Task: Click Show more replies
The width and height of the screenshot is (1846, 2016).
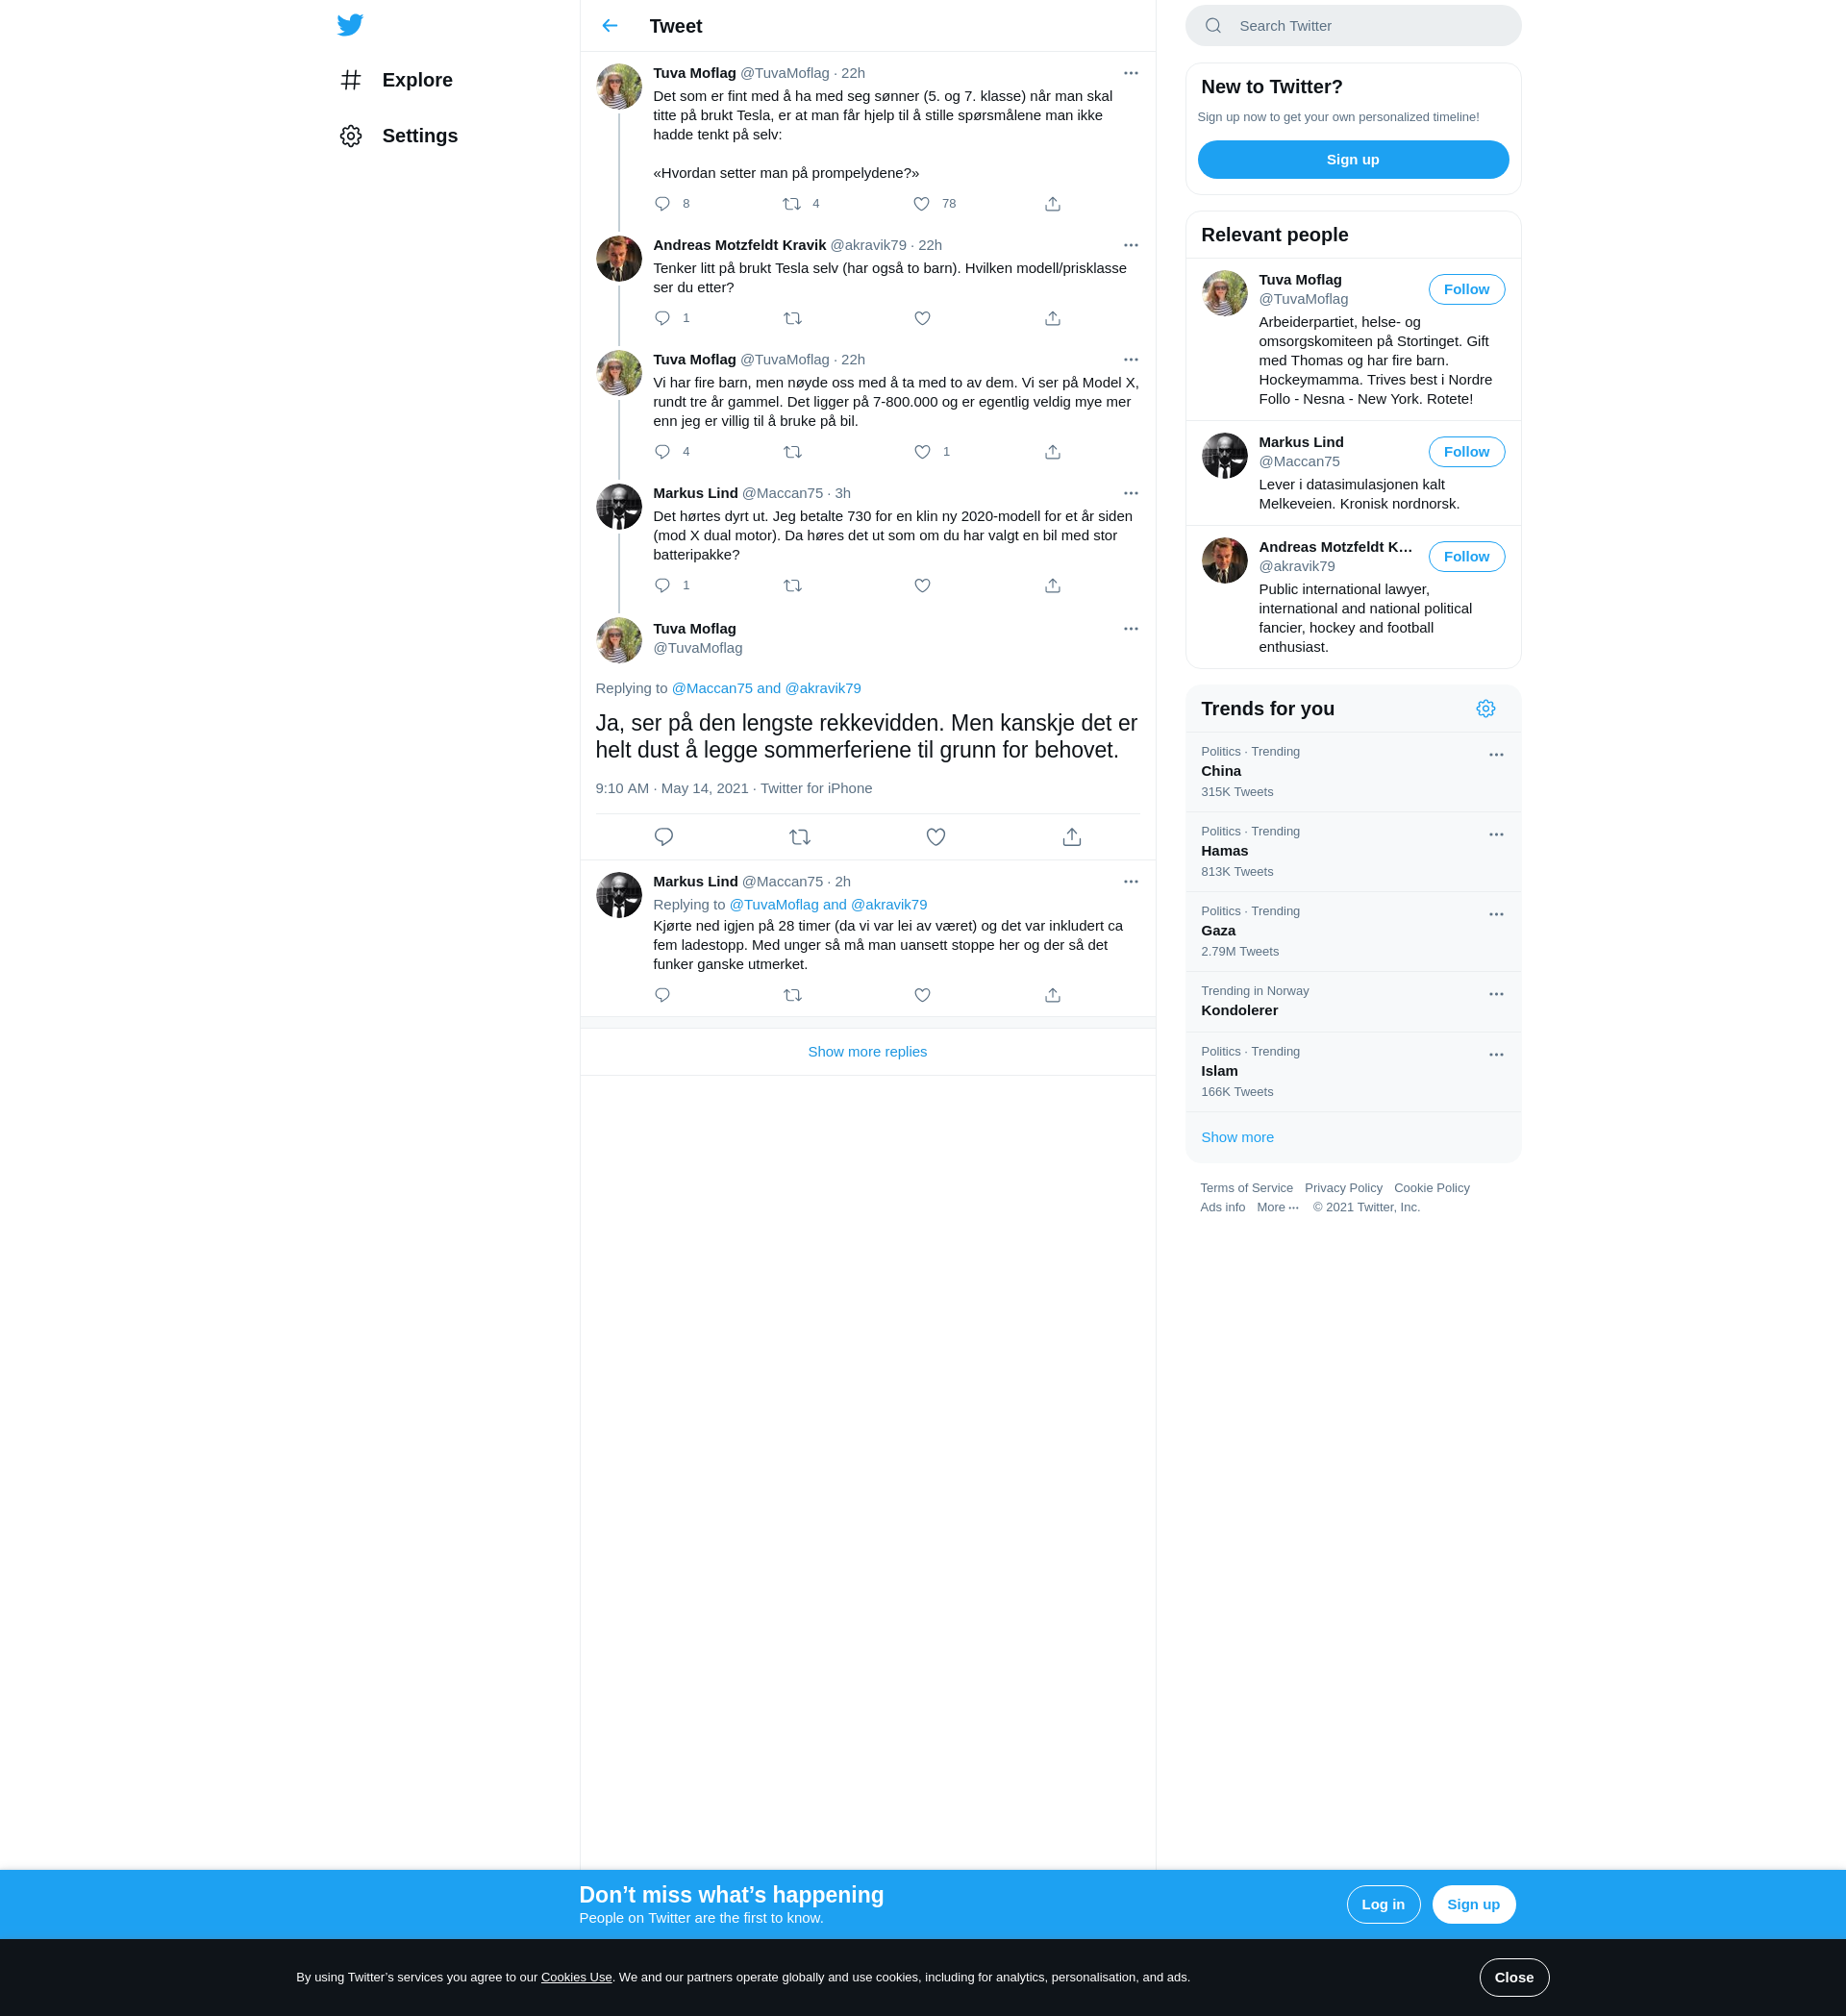Action: click(867, 1052)
